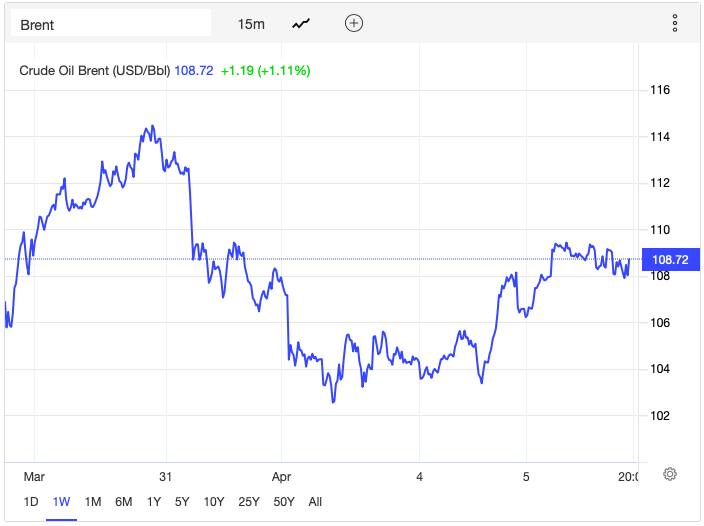
Task: Switch to the 6M time range
Action: [x=124, y=501]
